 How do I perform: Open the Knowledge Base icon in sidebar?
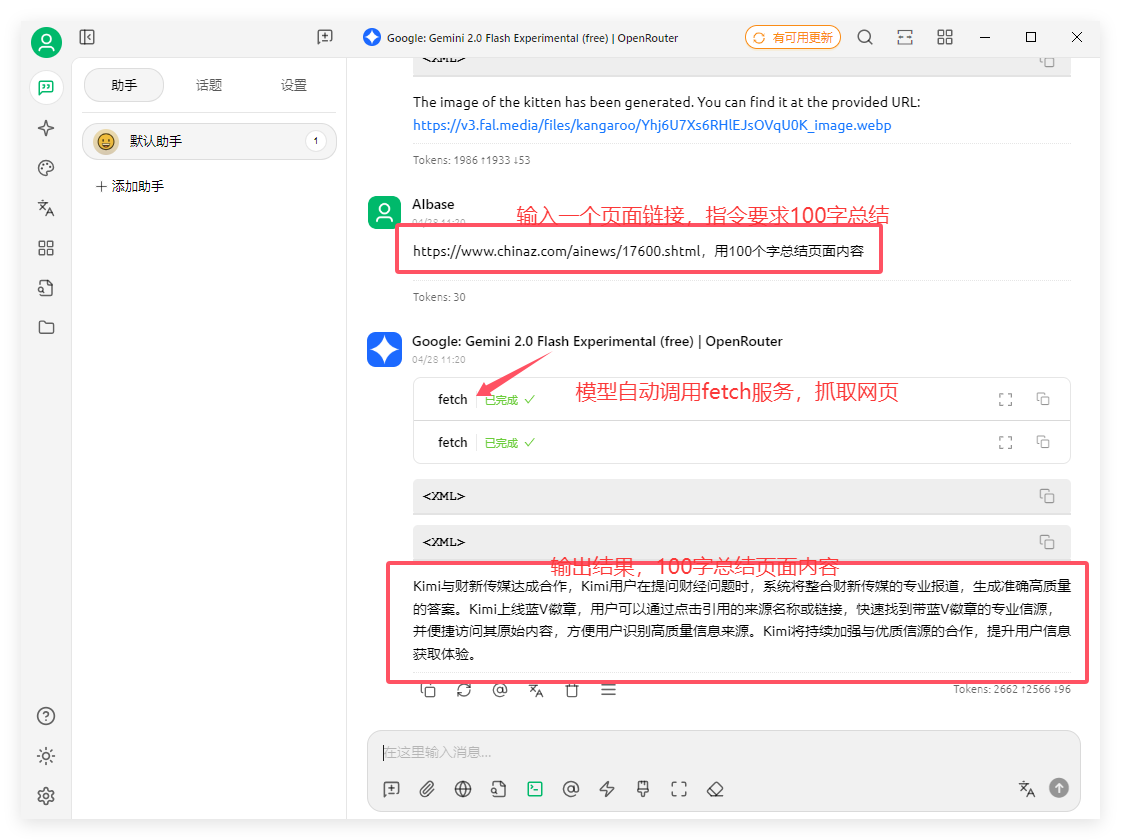46,288
